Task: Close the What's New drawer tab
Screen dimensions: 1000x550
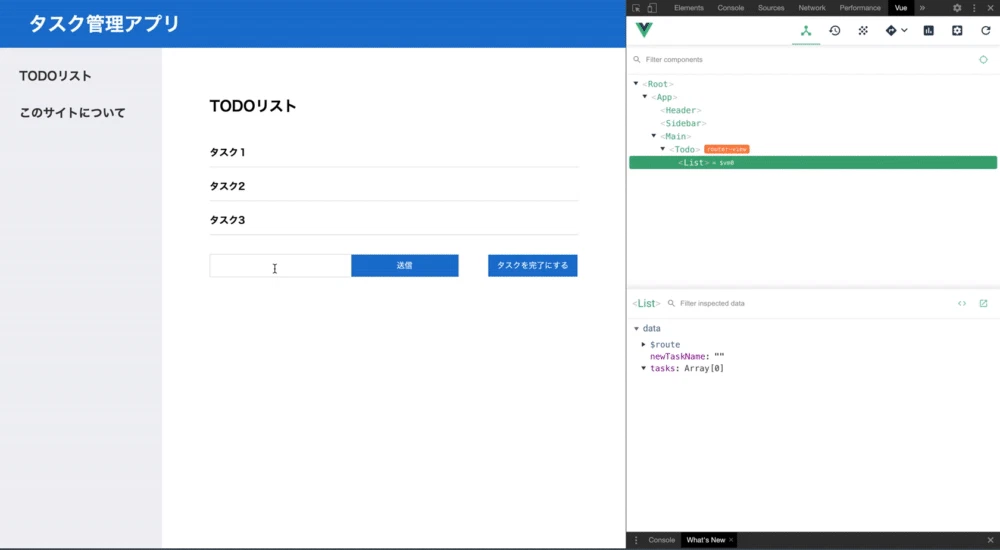Action: pyautogui.click(x=731, y=540)
